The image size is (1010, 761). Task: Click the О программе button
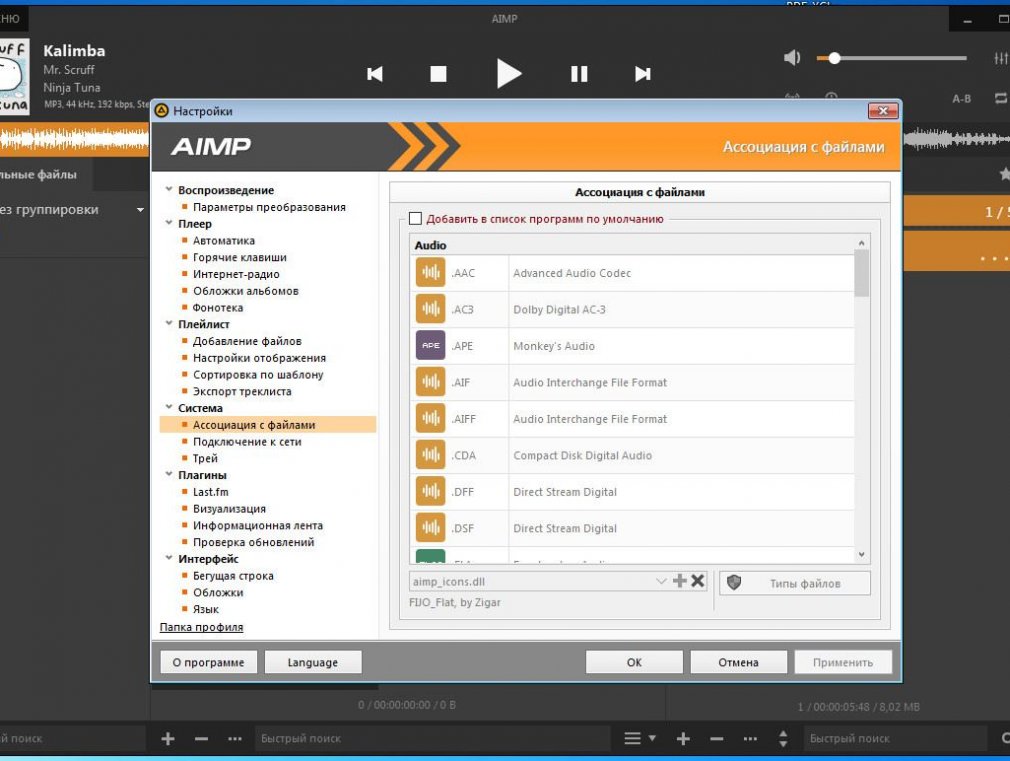tap(208, 662)
